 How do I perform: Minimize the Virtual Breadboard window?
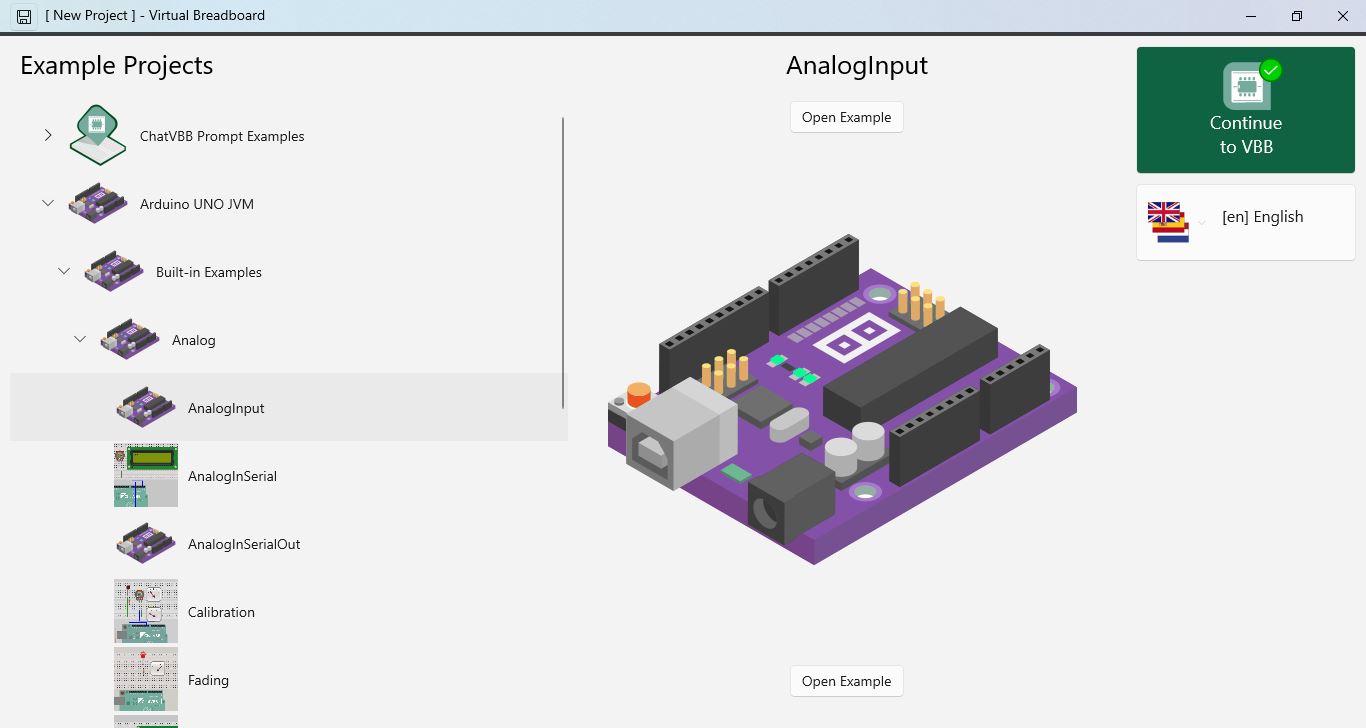pos(1251,16)
